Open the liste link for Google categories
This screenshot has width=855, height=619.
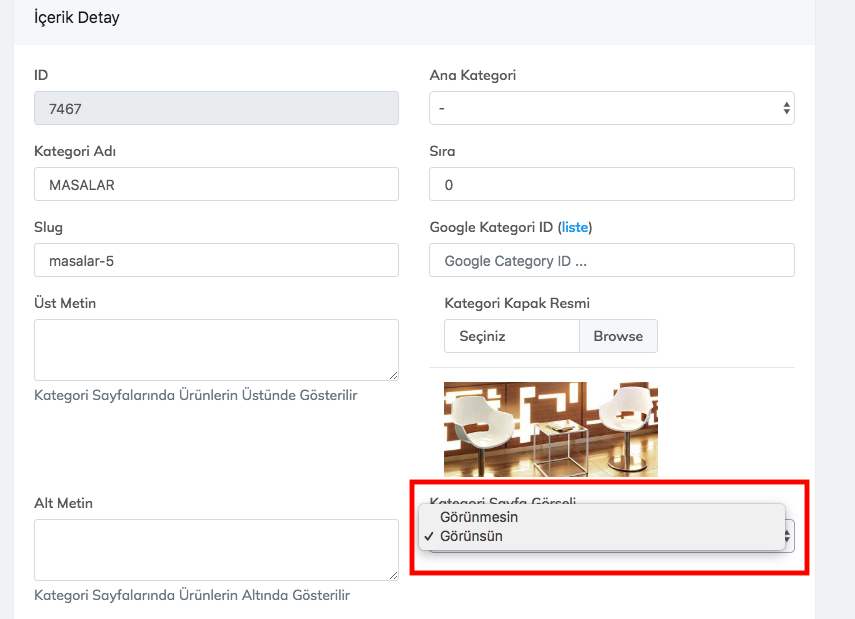tap(575, 227)
